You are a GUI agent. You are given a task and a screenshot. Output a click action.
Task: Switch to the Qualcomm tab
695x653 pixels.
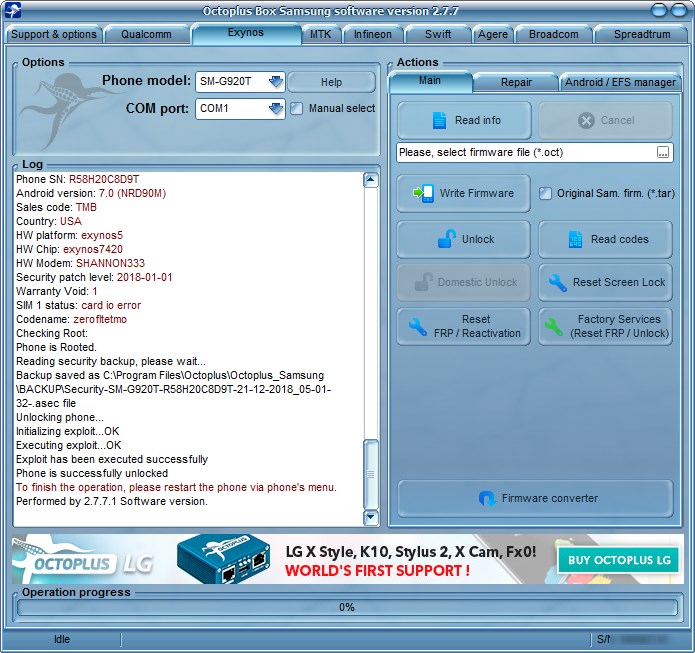[x=146, y=34]
